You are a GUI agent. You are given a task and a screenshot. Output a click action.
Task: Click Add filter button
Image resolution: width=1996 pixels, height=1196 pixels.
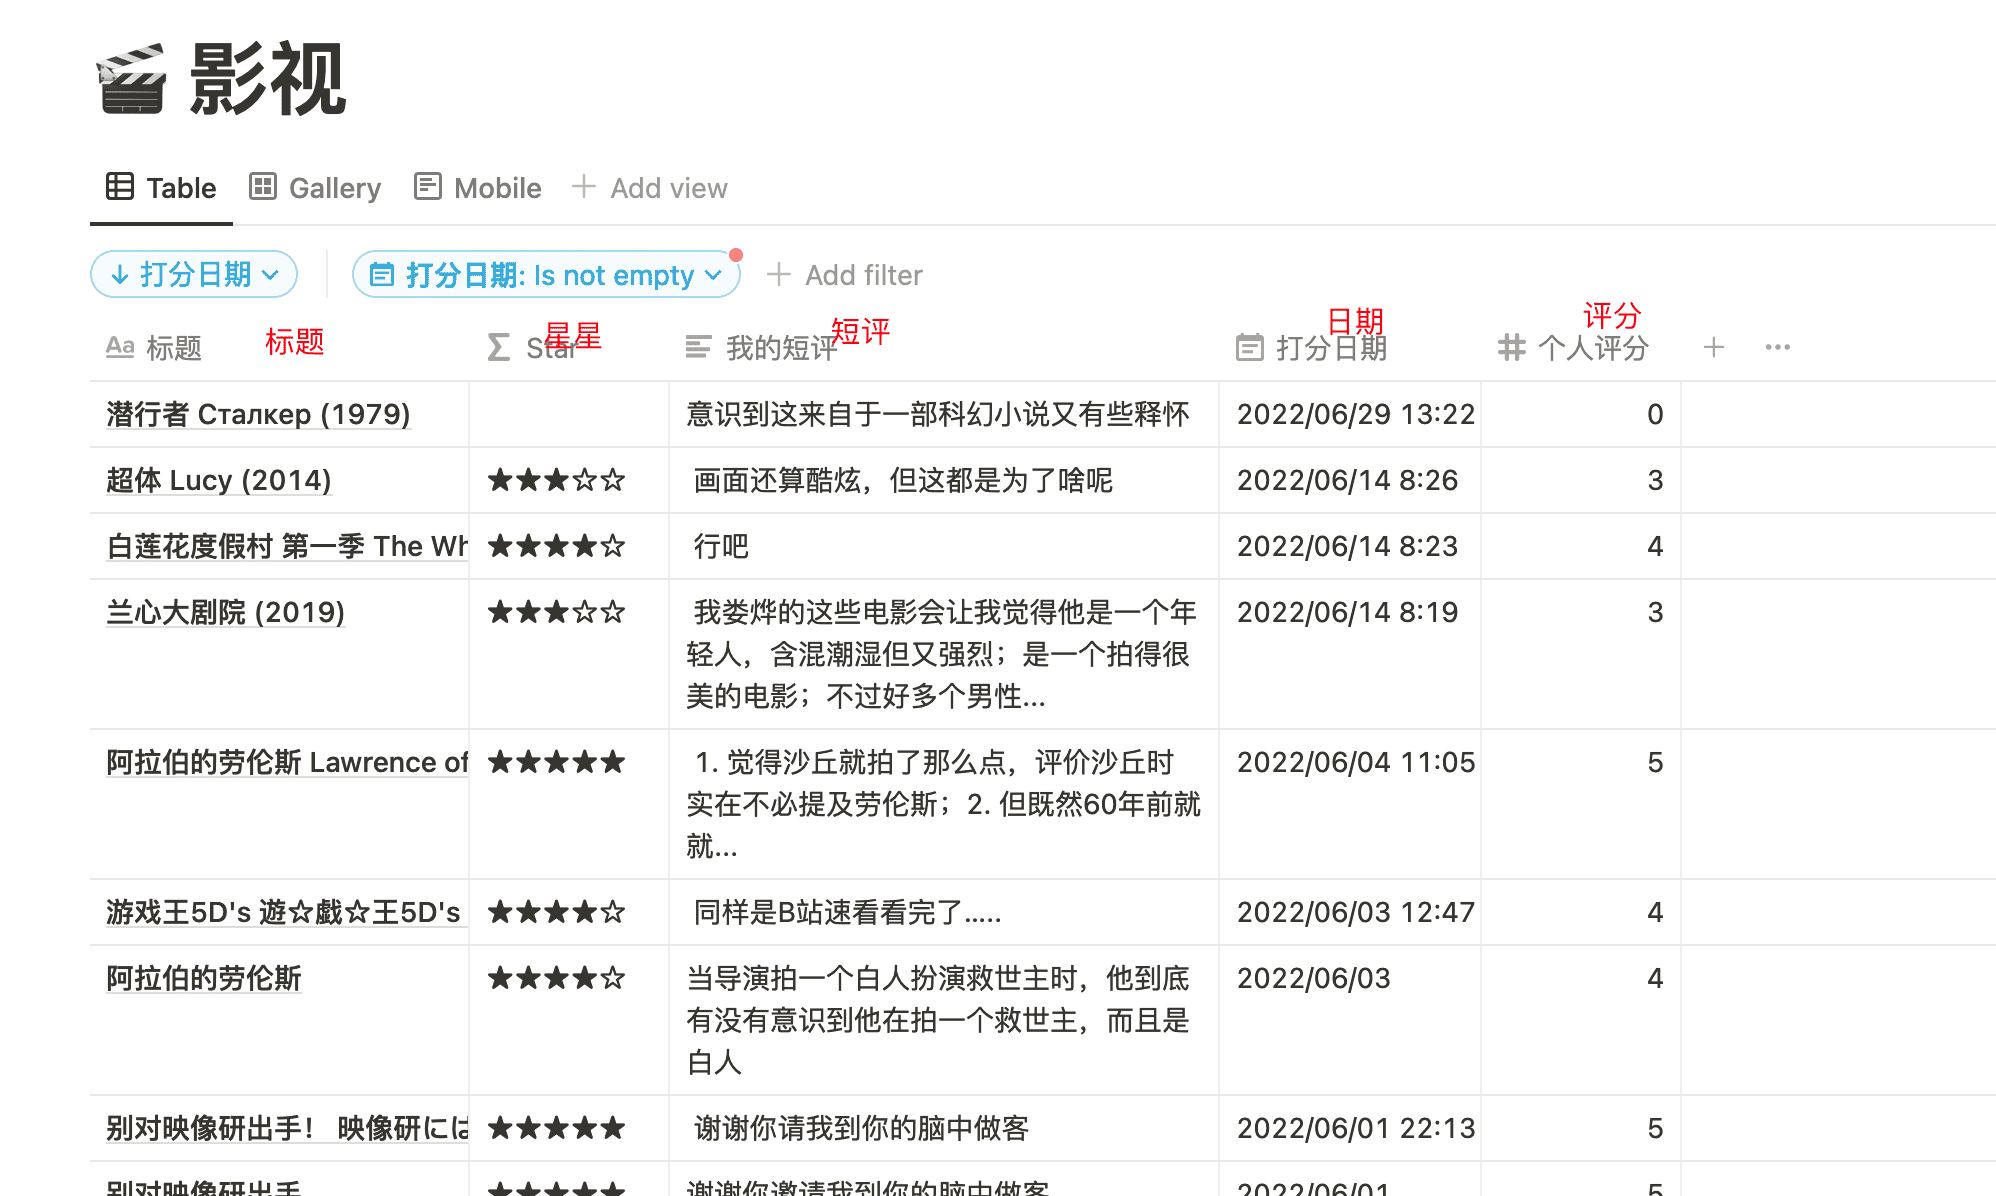tap(845, 275)
